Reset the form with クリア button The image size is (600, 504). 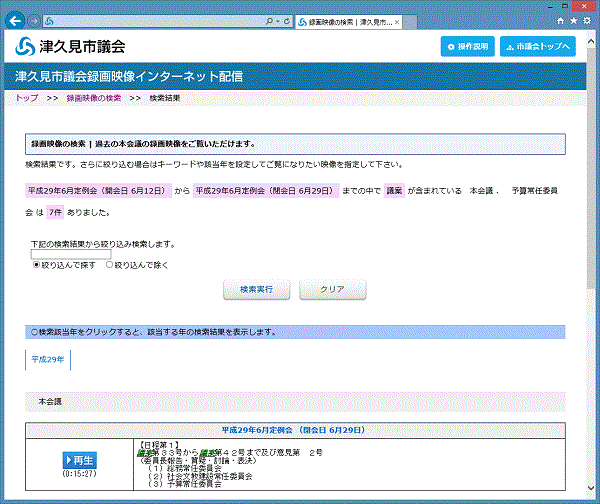click(333, 290)
